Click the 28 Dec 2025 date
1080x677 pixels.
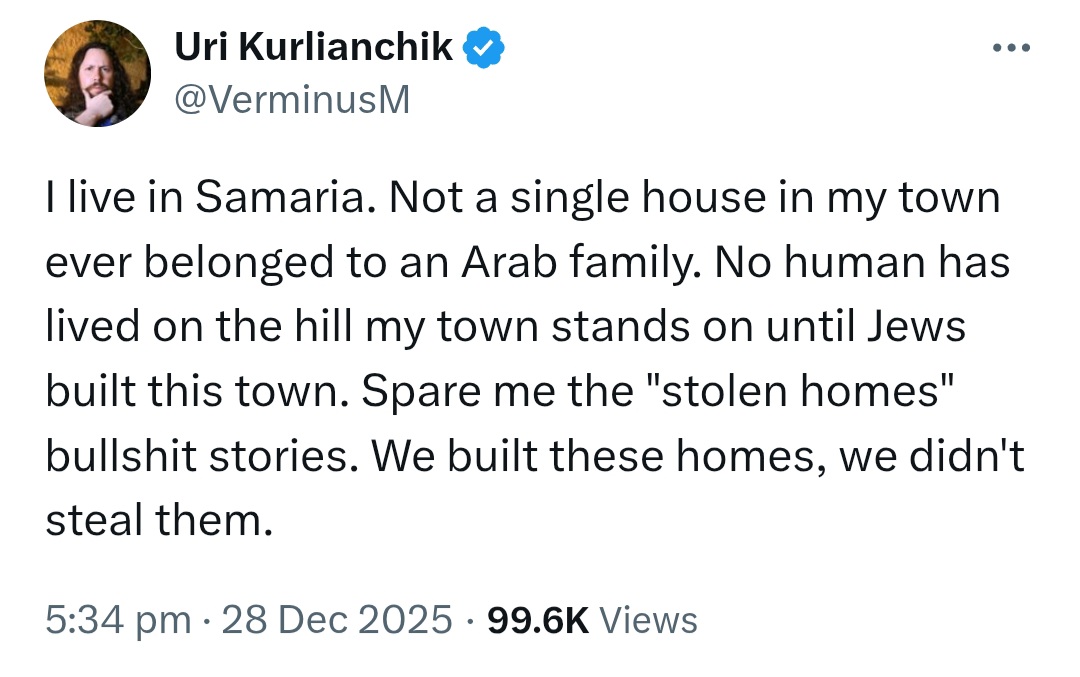tap(337, 619)
